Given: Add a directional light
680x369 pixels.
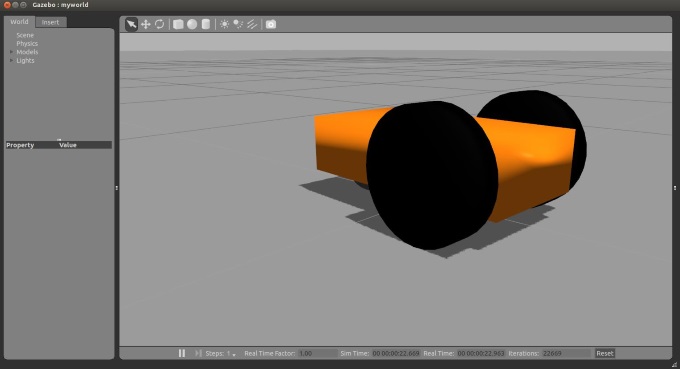Looking at the screenshot, I should 252,24.
